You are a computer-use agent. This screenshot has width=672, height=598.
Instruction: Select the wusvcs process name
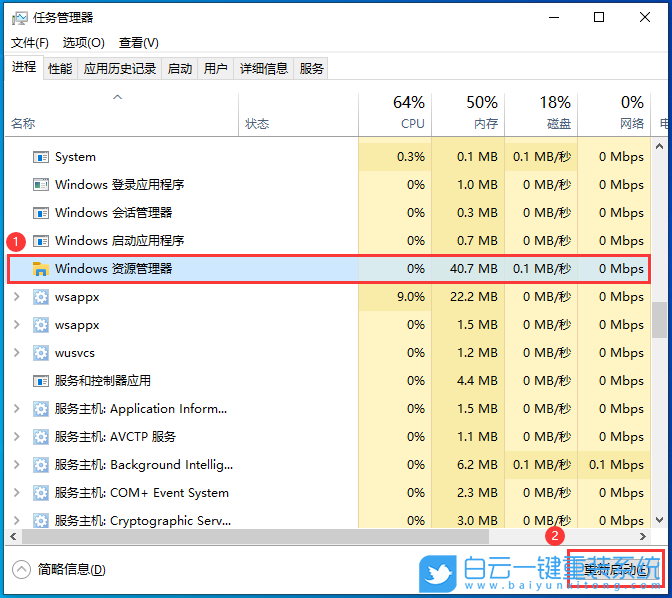(75, 353)
